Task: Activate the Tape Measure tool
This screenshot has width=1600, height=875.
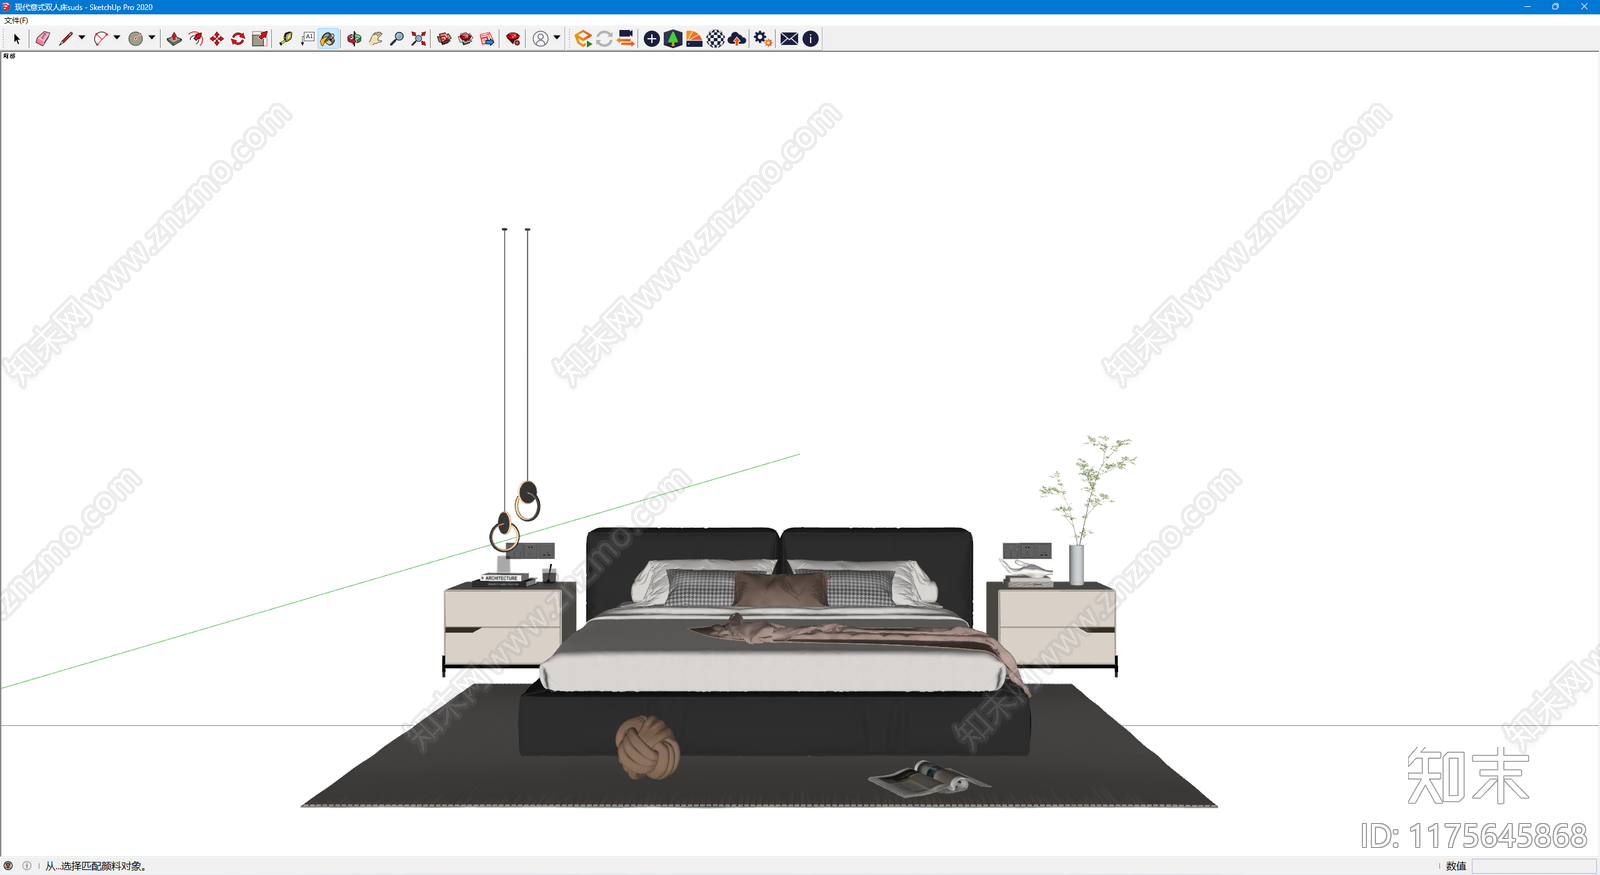Action: pyautogui.click(x=286, y=39)
